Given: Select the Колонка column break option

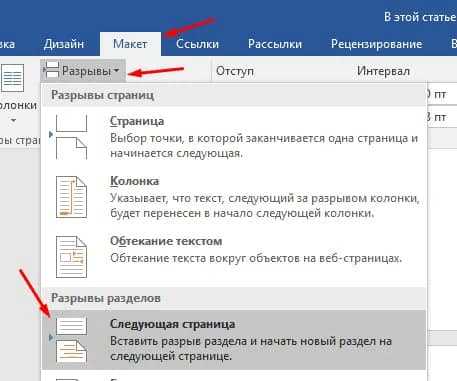Looking at the screenshot, I should tap(234, 197).
